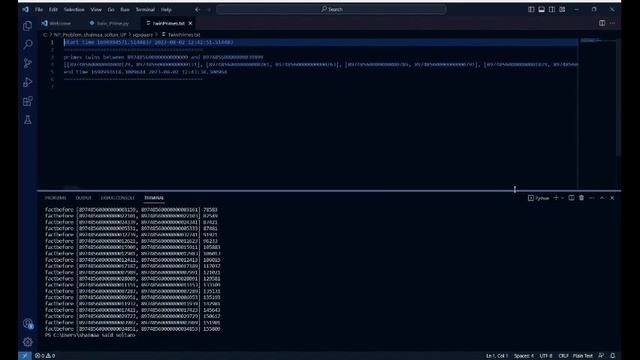The image size is (640, 360).
Task: Switch to the Debug Console tab
Action: [x=118, y=198]
